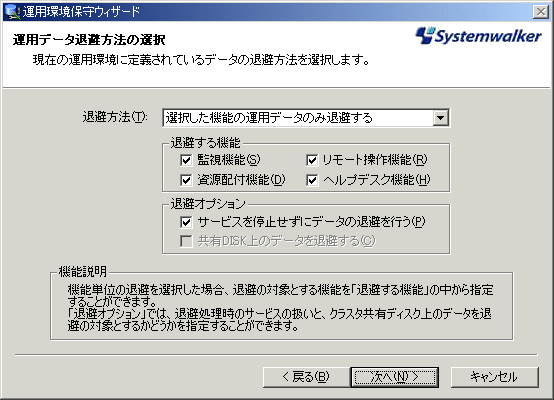Proceed with the 次へ(N) button
The width and height of the screenshot is (554, 400).
[395, 377]
